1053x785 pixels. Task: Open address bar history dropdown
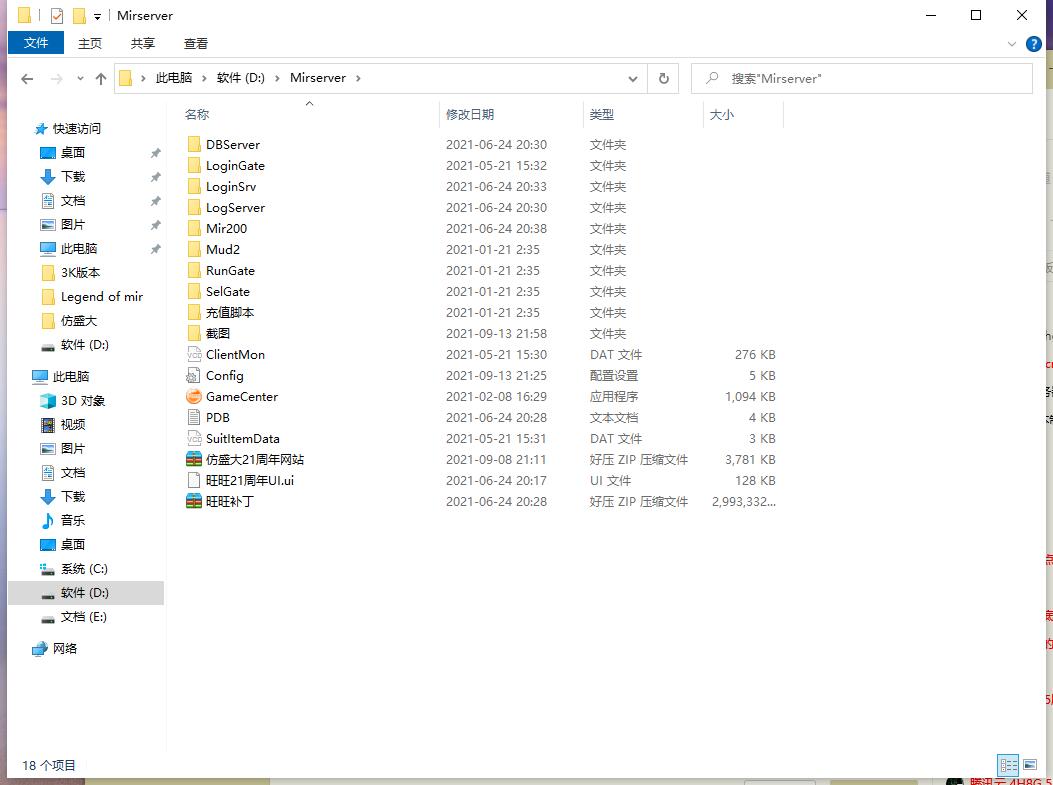coord(633,79)
